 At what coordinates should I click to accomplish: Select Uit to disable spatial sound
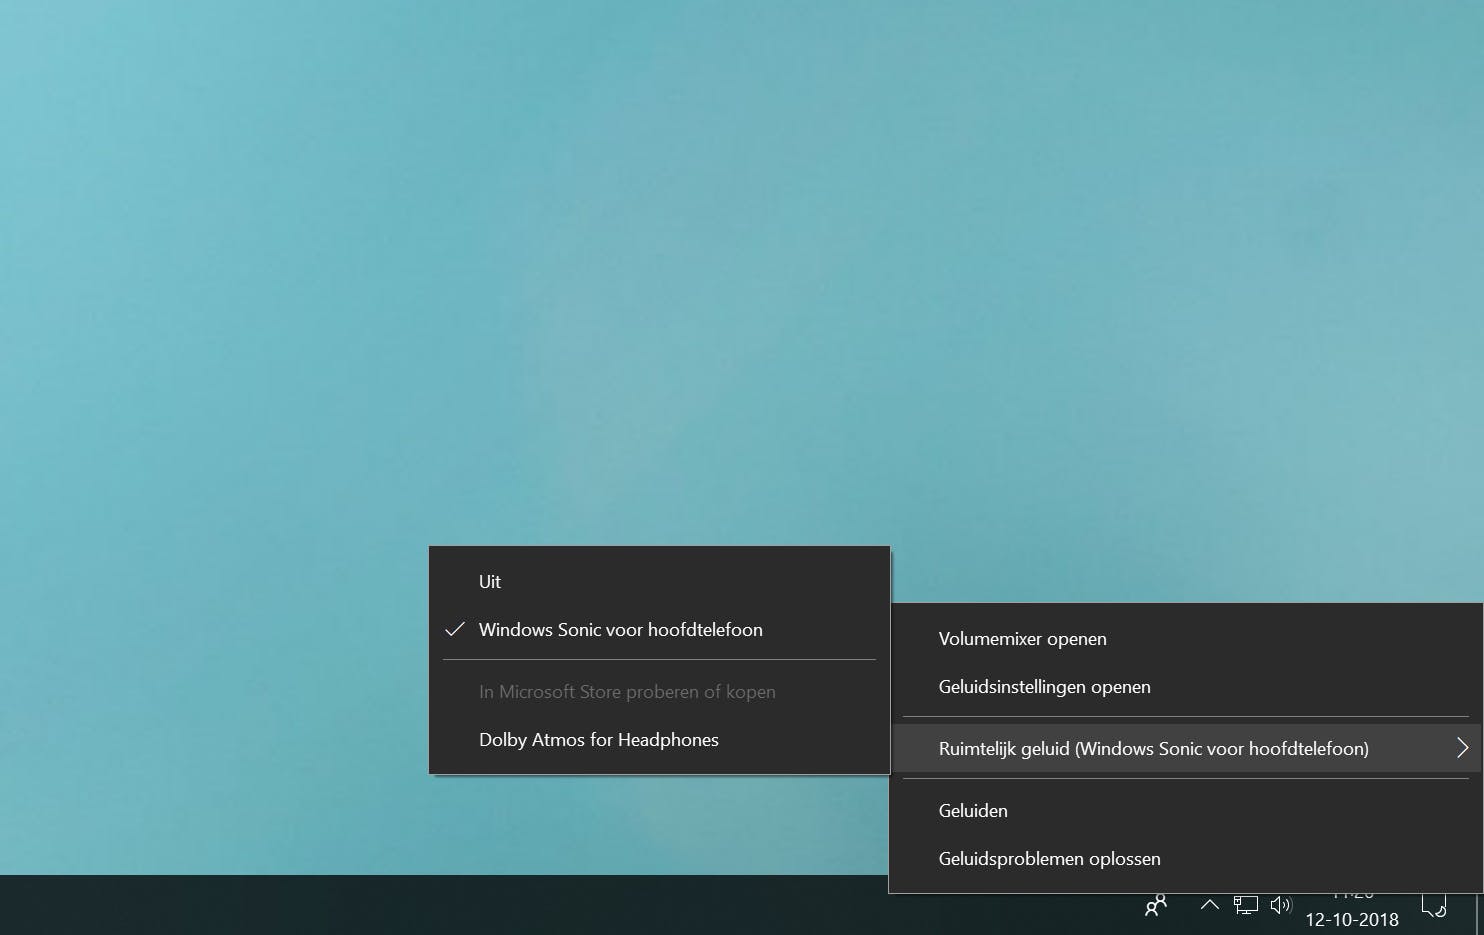490,581
